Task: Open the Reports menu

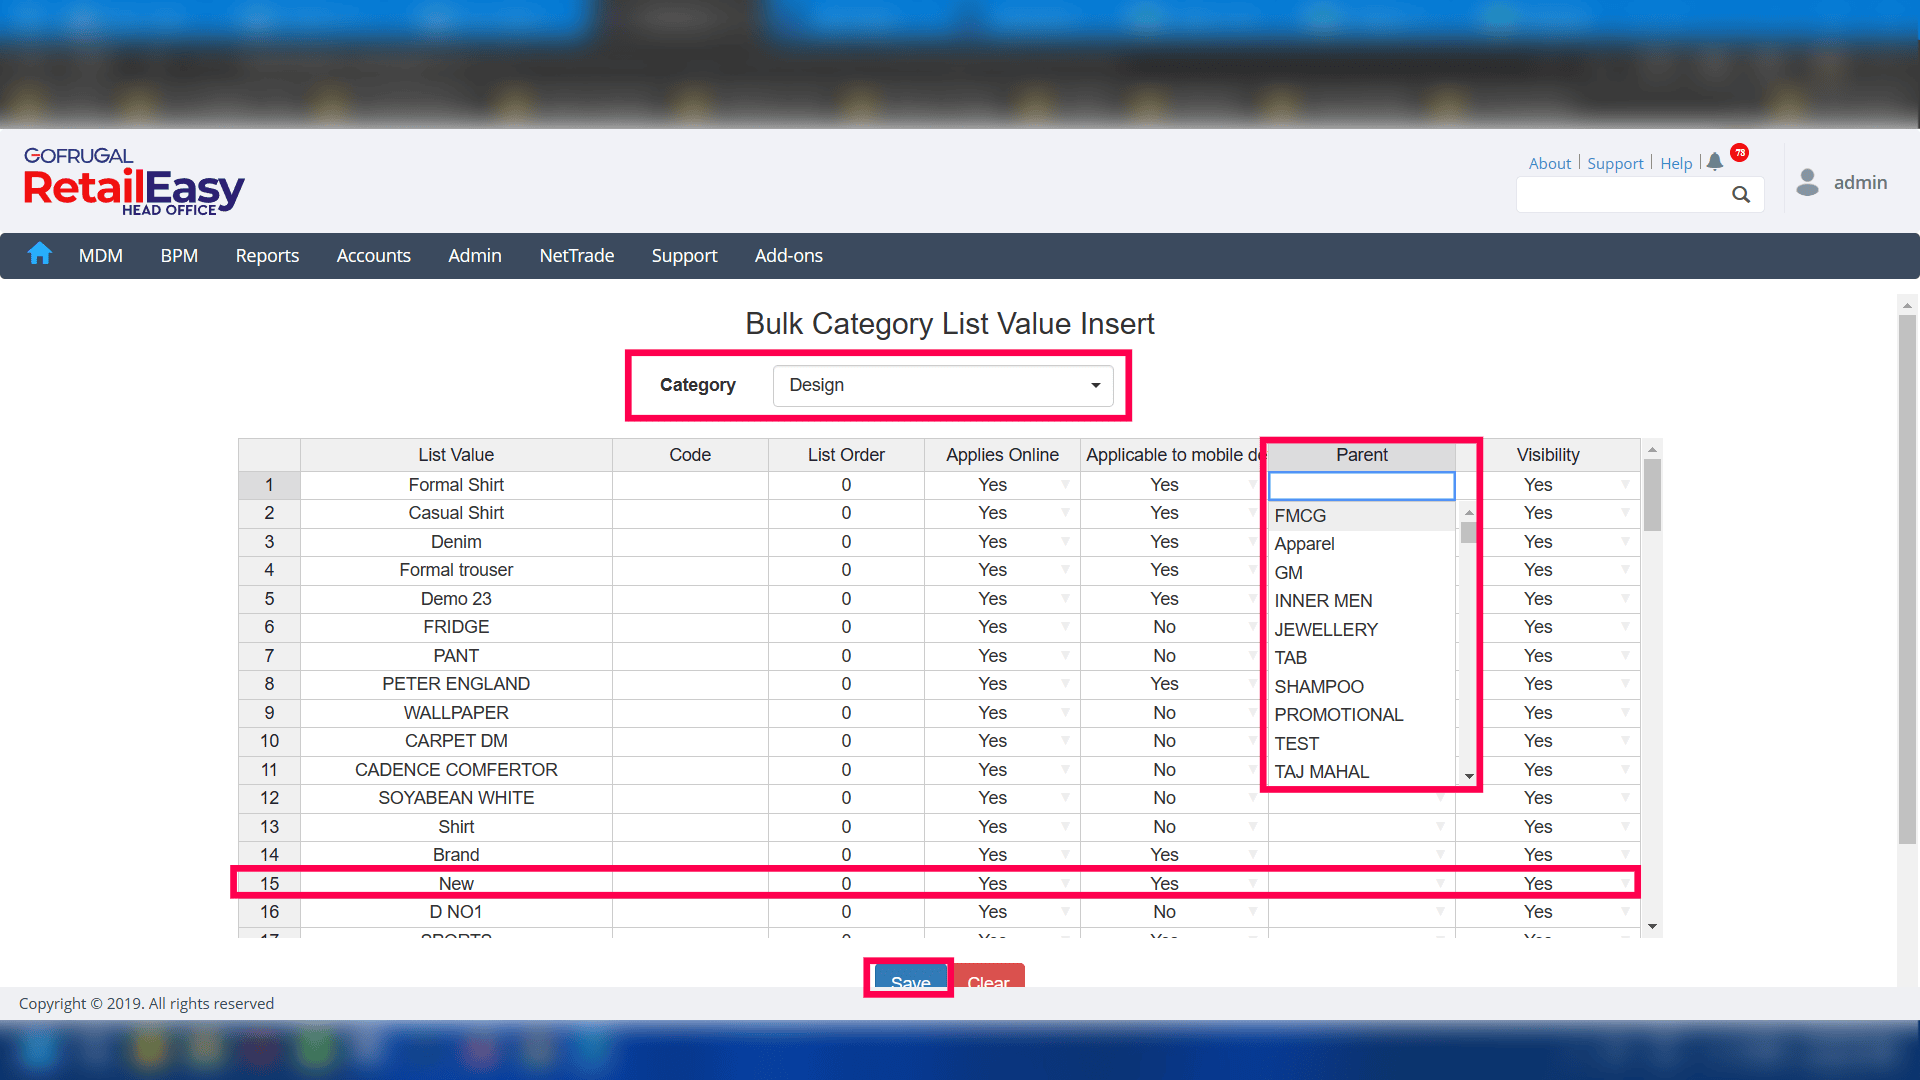Action: coord(267,256)
